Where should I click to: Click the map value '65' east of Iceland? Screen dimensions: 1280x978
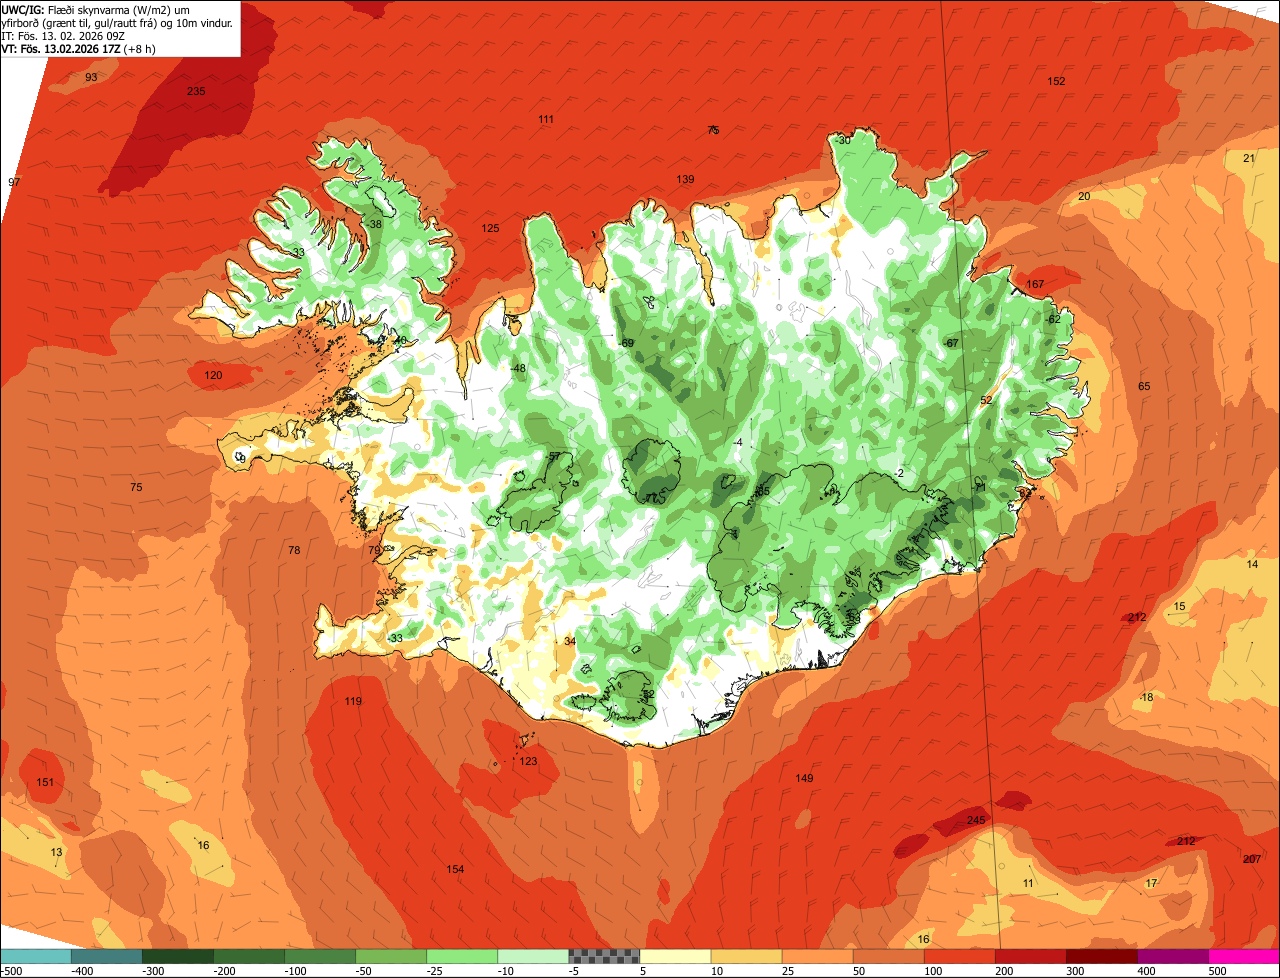(1144, 387)
